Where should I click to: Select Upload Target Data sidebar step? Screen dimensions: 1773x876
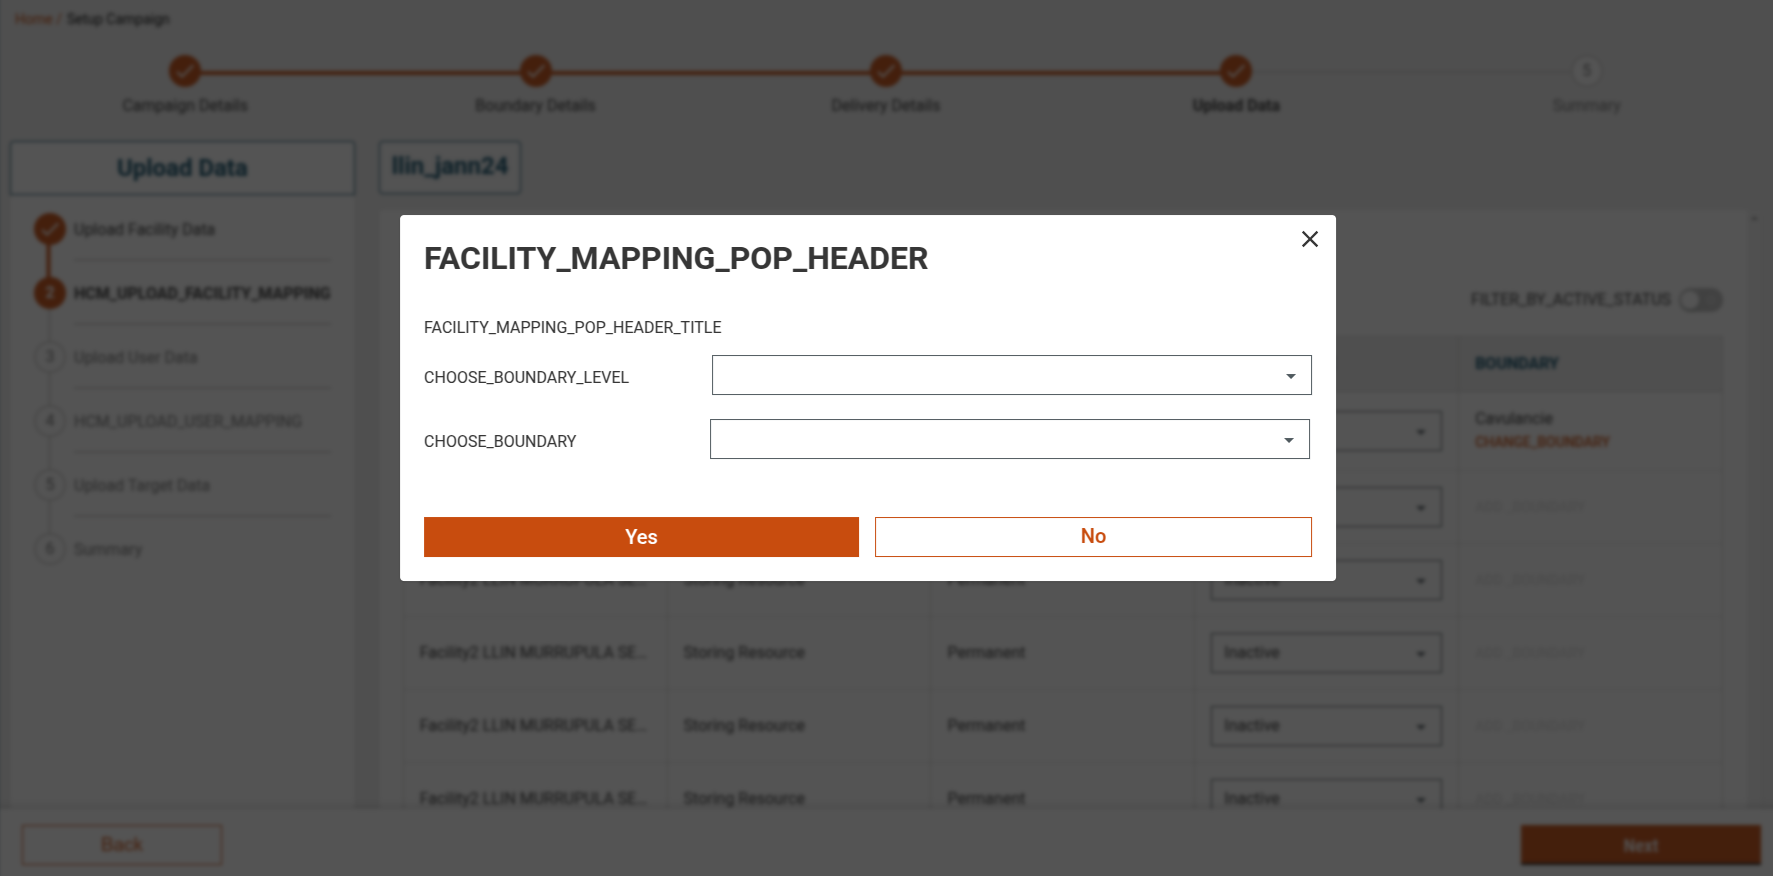tap(141, 485)
